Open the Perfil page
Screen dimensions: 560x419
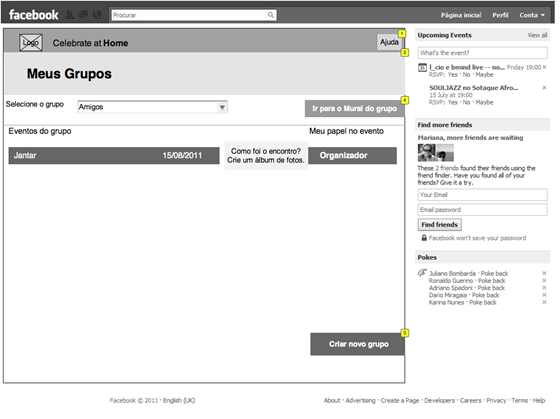pyautogui.click(x=500, y=15)
